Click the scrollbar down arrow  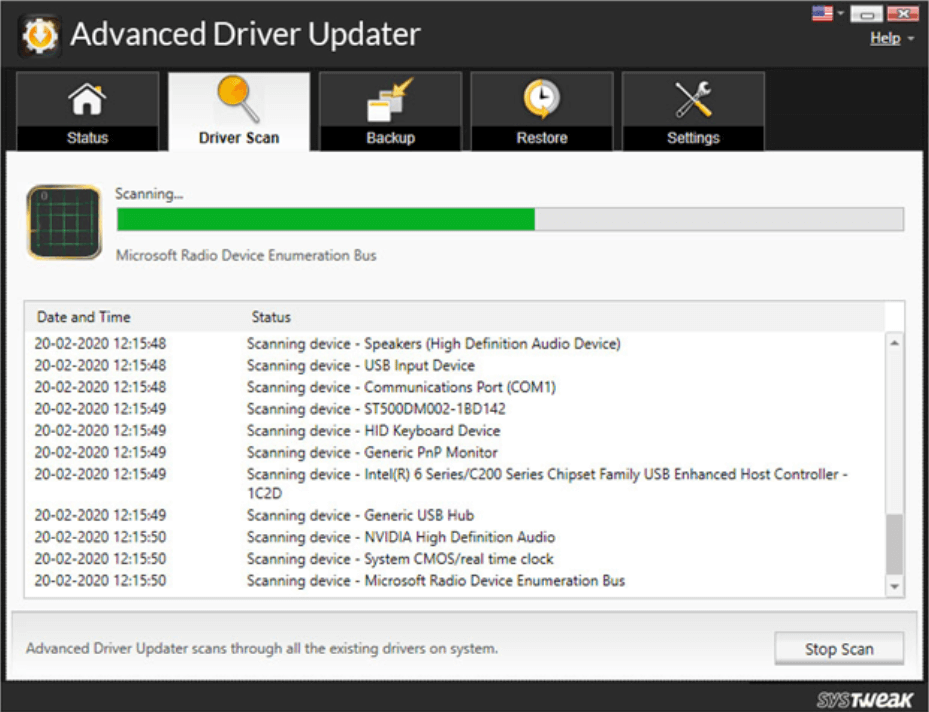[x=895, y=588]
